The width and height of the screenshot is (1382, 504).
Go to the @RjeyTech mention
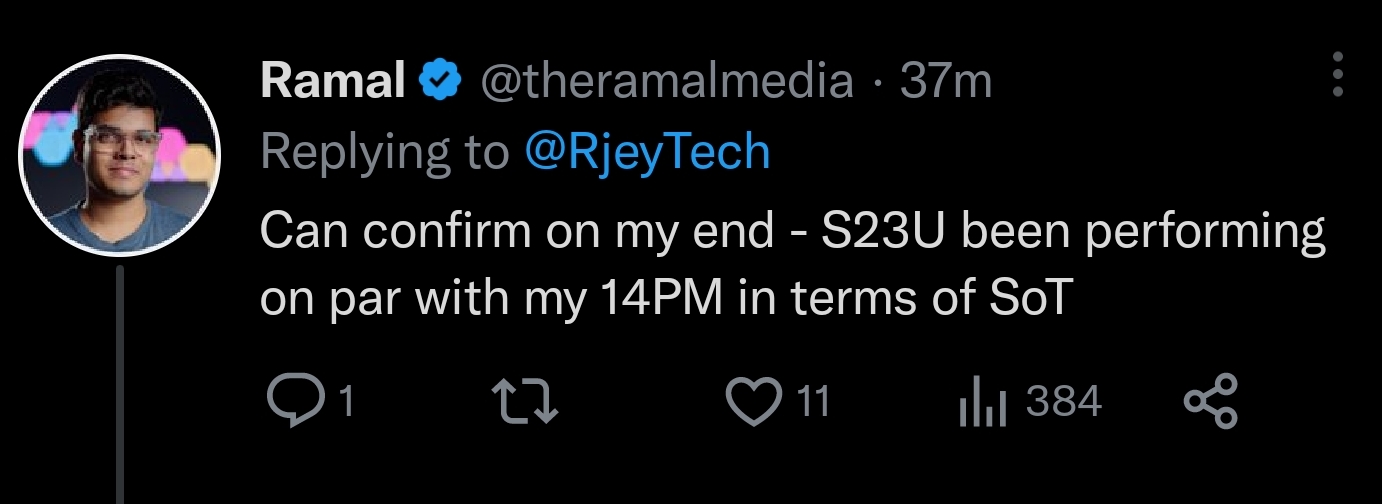[647, 152]
